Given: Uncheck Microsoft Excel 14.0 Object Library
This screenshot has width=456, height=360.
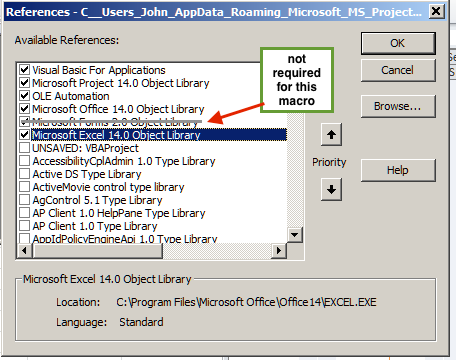Looking at the screenshot, I should click(24, 135).
